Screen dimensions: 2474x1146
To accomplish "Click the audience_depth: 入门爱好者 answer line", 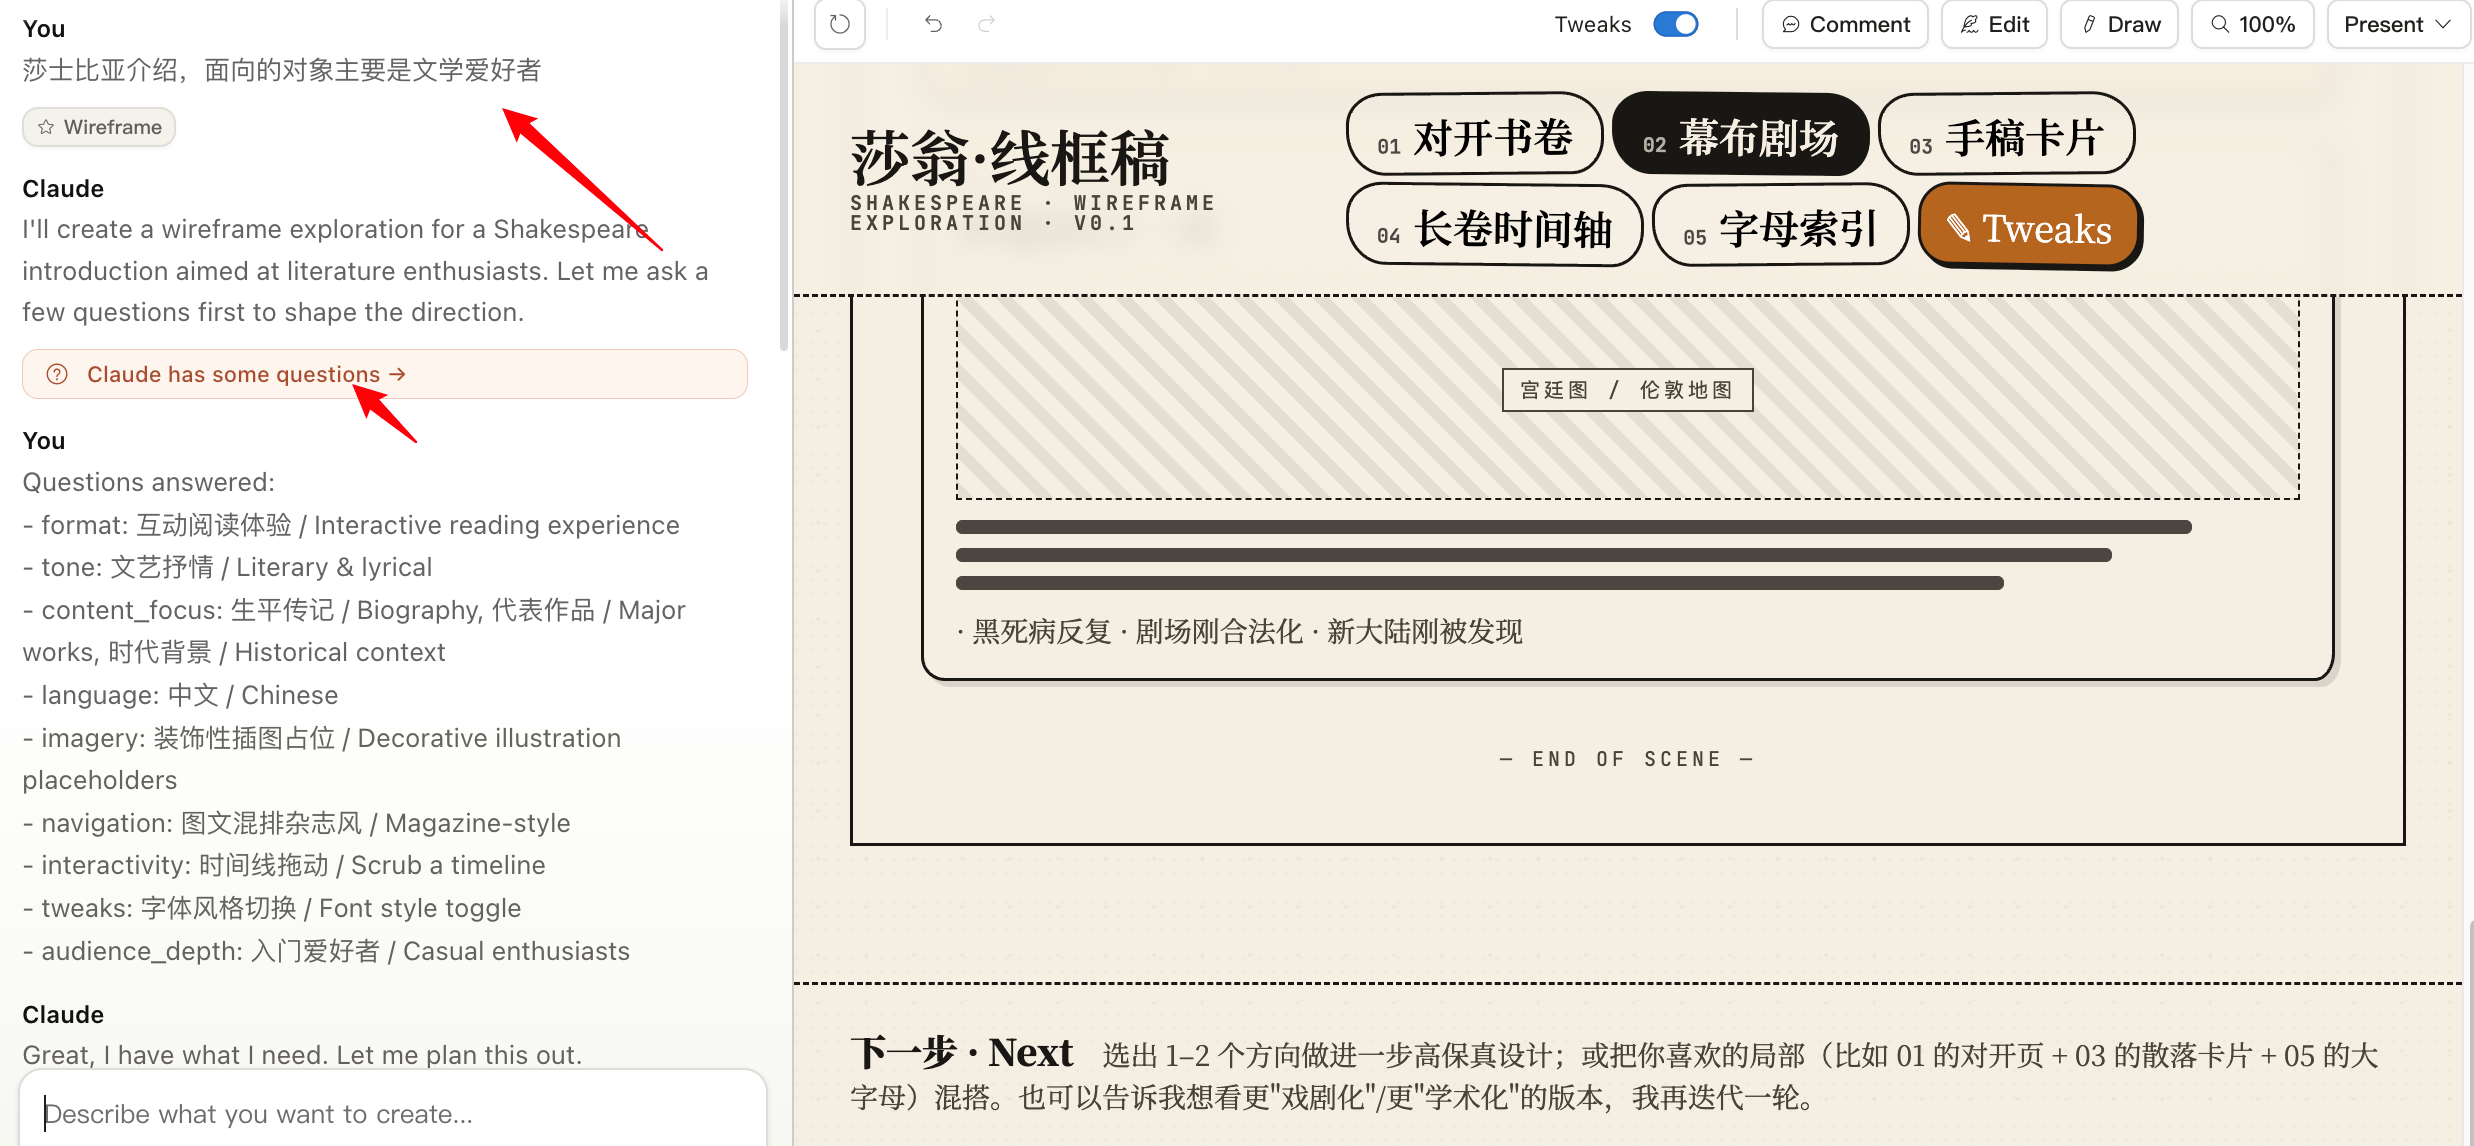I will coord(327,951).
